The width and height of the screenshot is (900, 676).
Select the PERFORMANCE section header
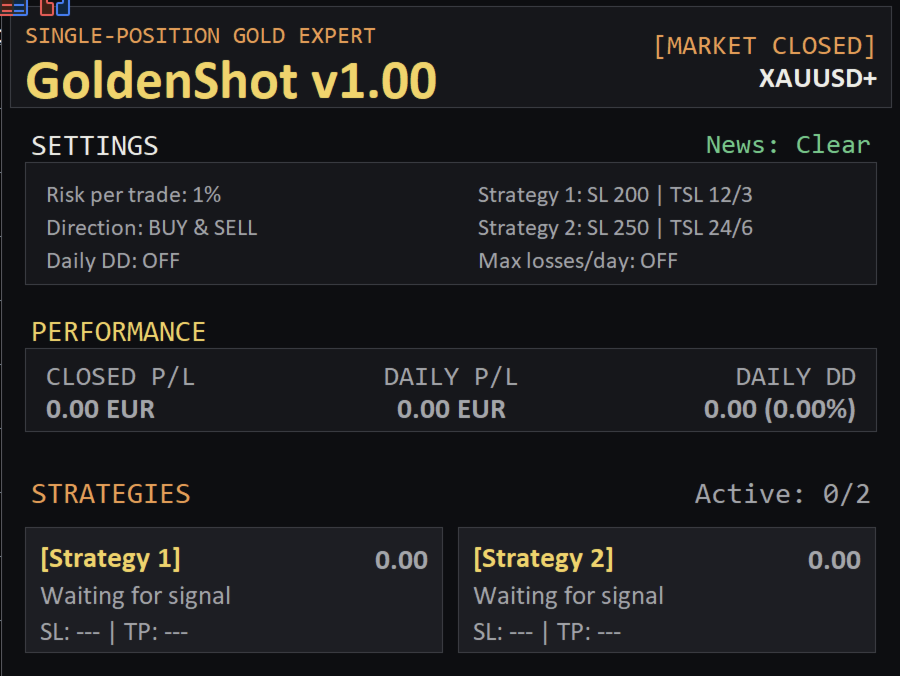[x=118, y=332]
